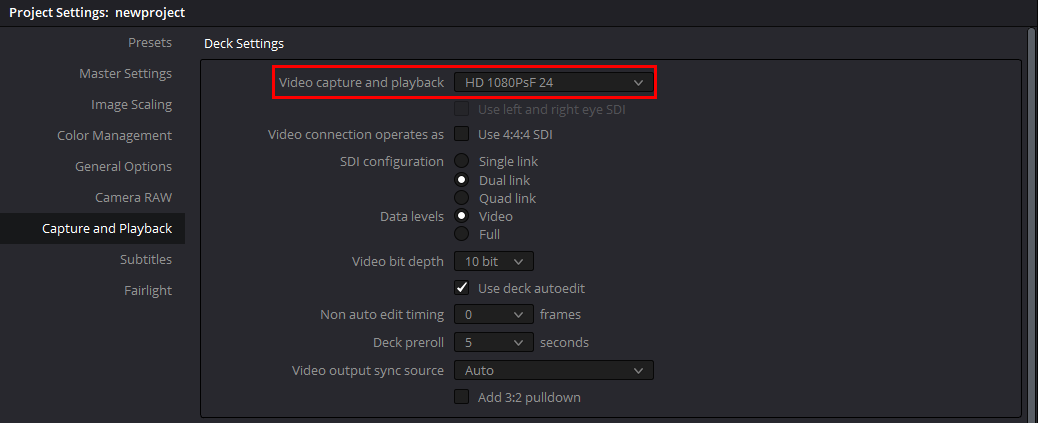The width and height of the screenshot is (1038, 423).
Task: Open Fairlight settings page
Action: (148, 291)
